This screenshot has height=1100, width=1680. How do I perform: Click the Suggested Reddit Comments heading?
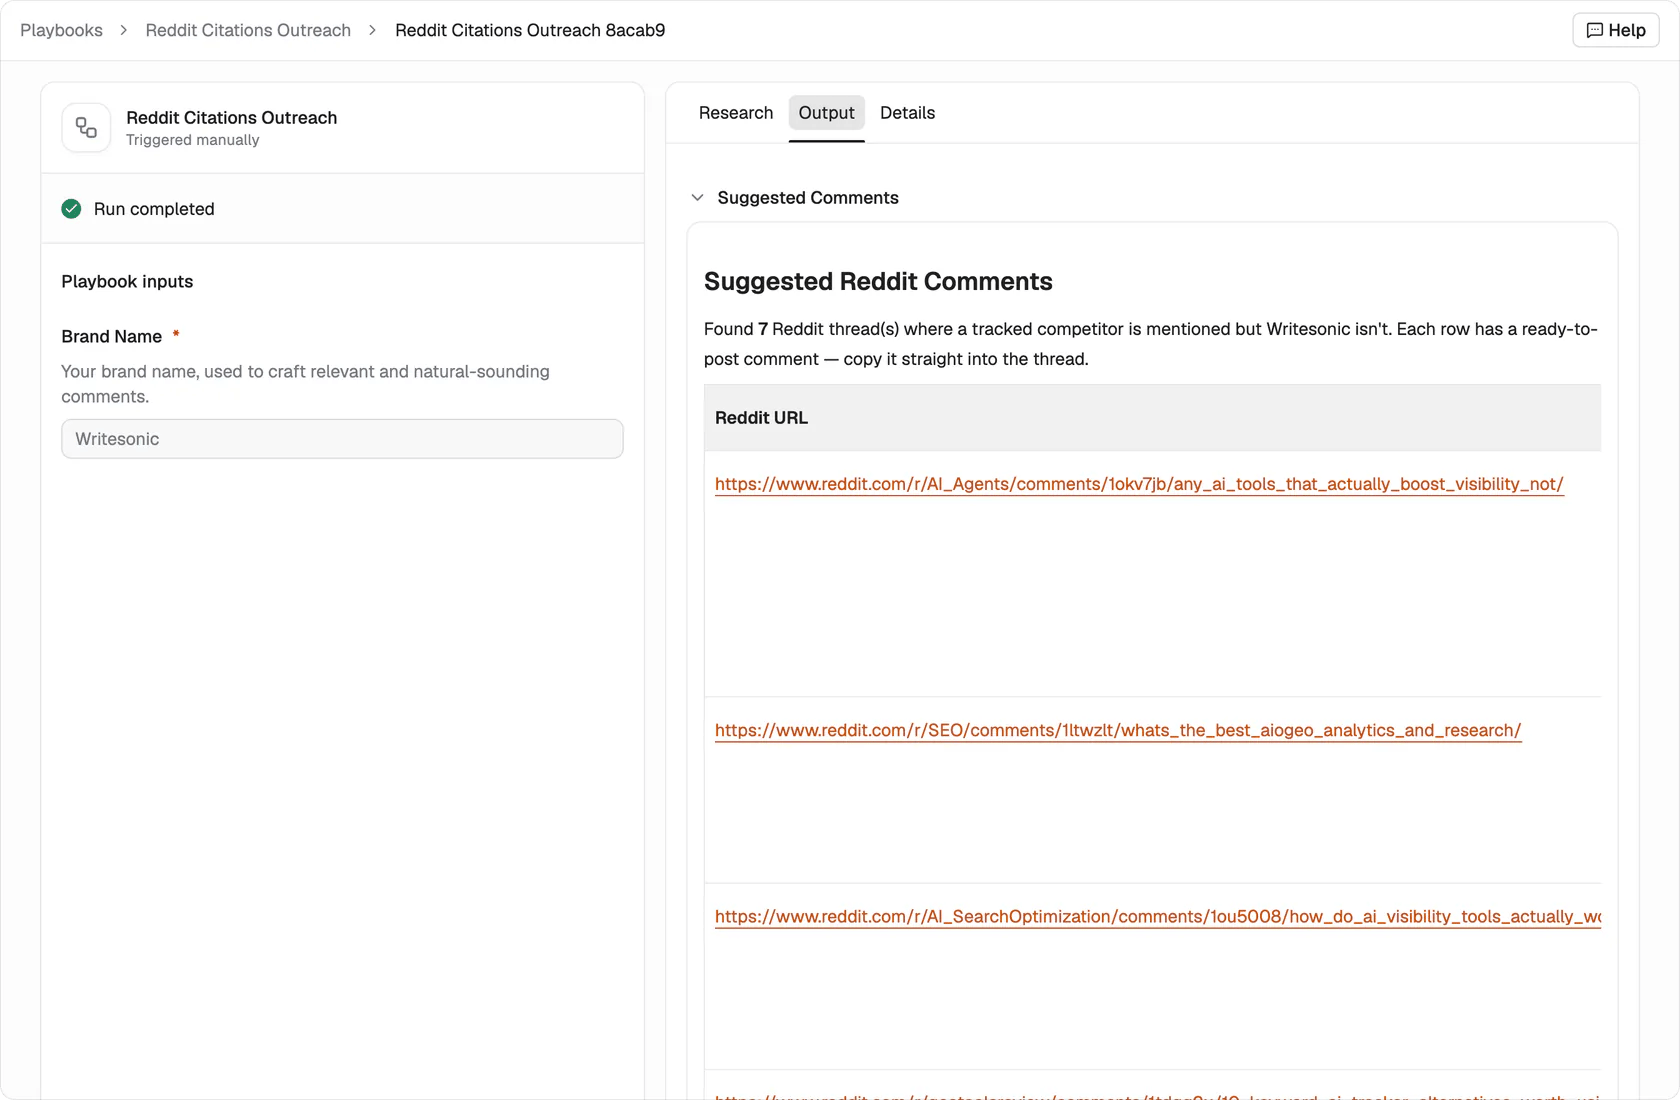(x=878, y=281)
